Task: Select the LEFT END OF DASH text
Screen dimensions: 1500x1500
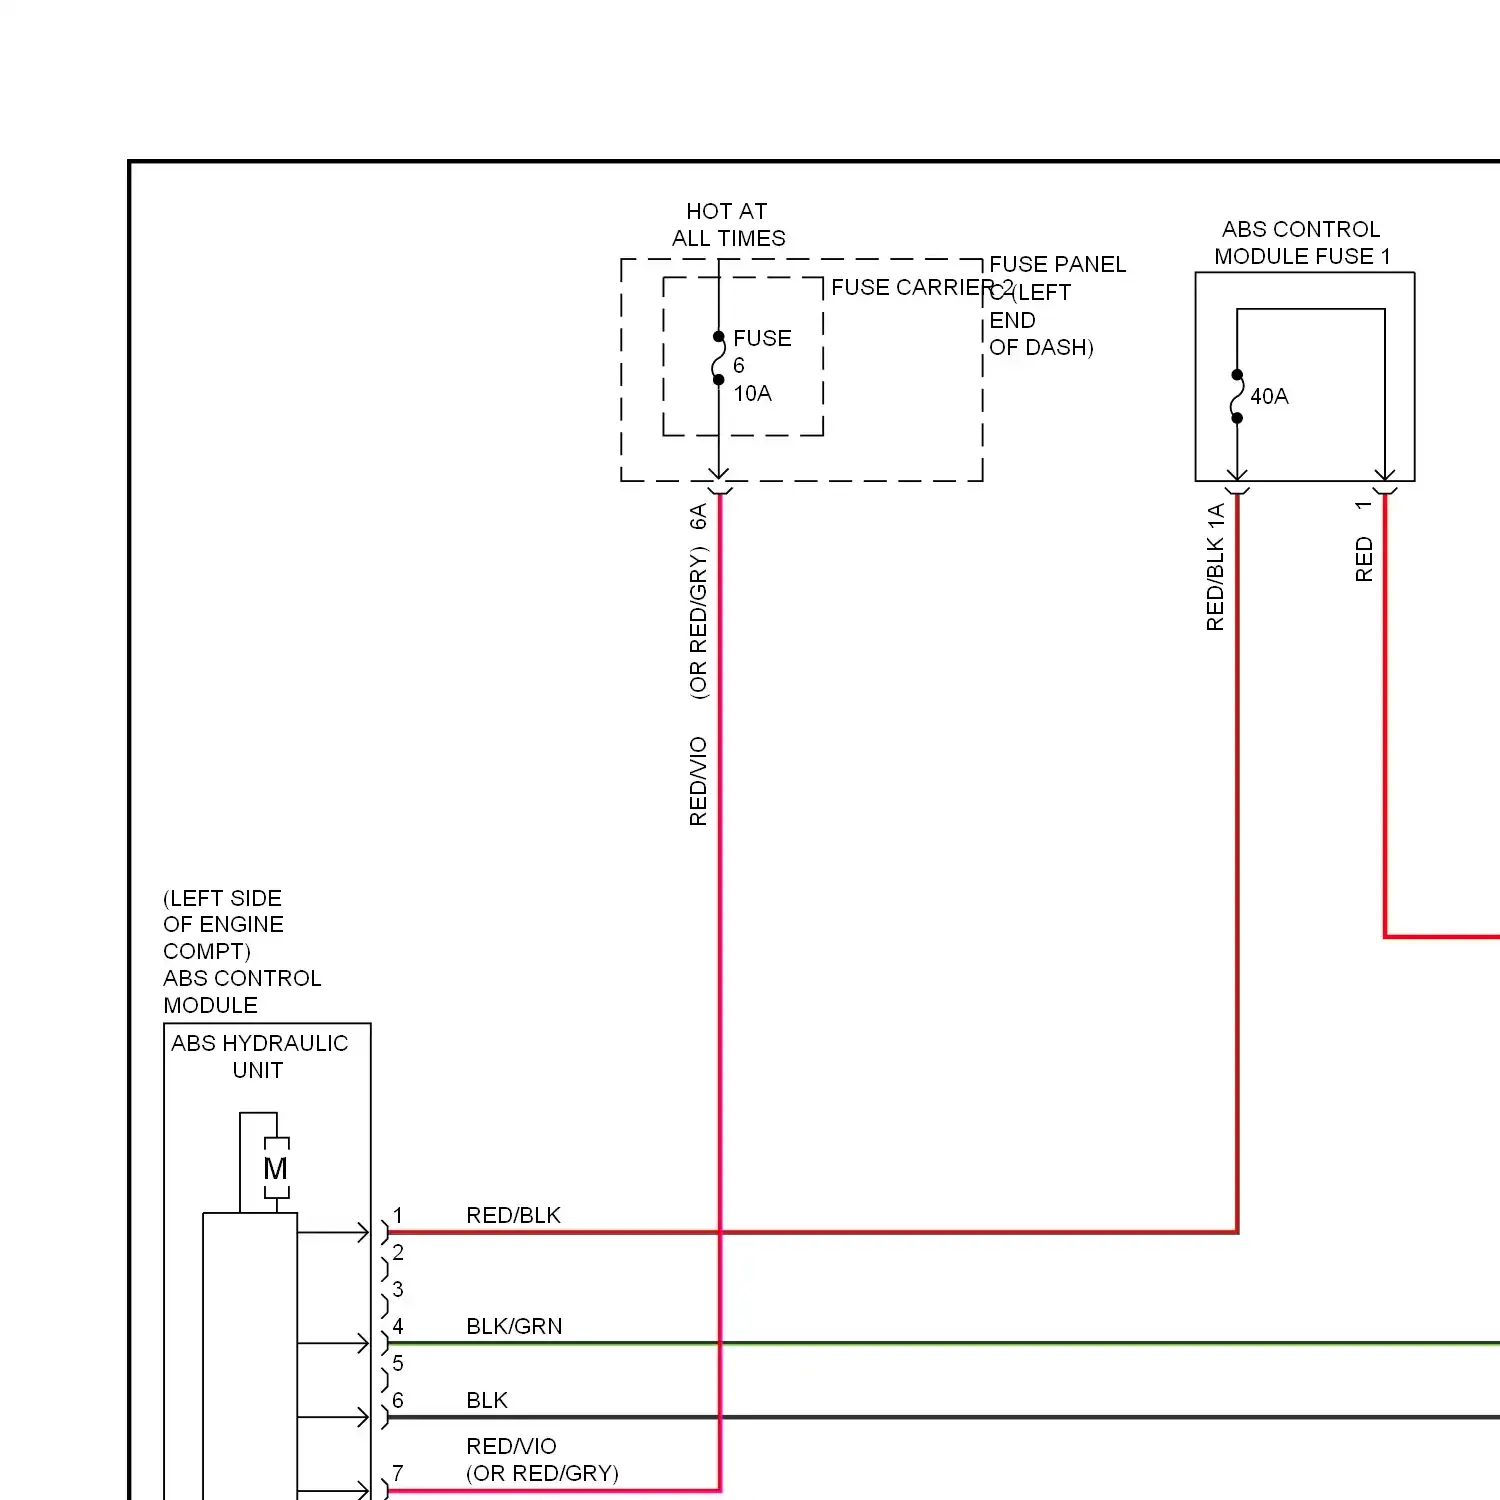Action: tap(1041, 320)
